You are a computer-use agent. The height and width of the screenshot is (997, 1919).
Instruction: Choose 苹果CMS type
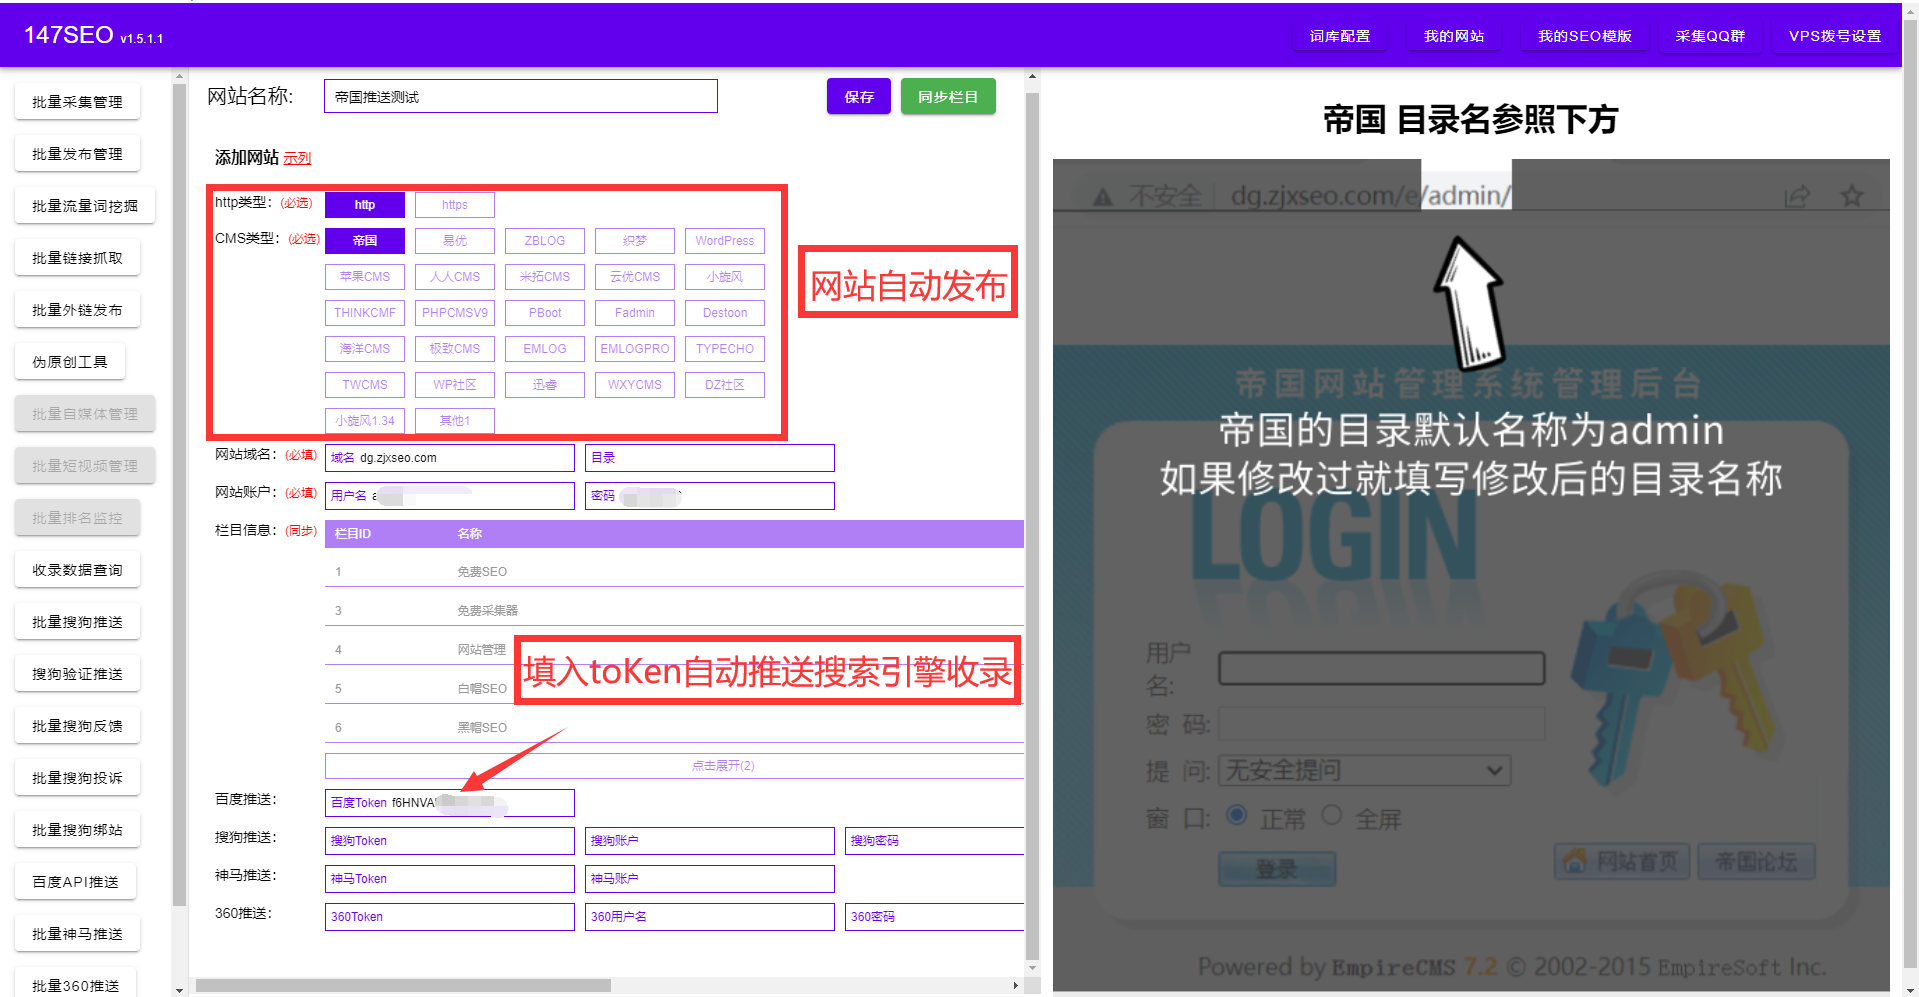click(x=365, y=277)
